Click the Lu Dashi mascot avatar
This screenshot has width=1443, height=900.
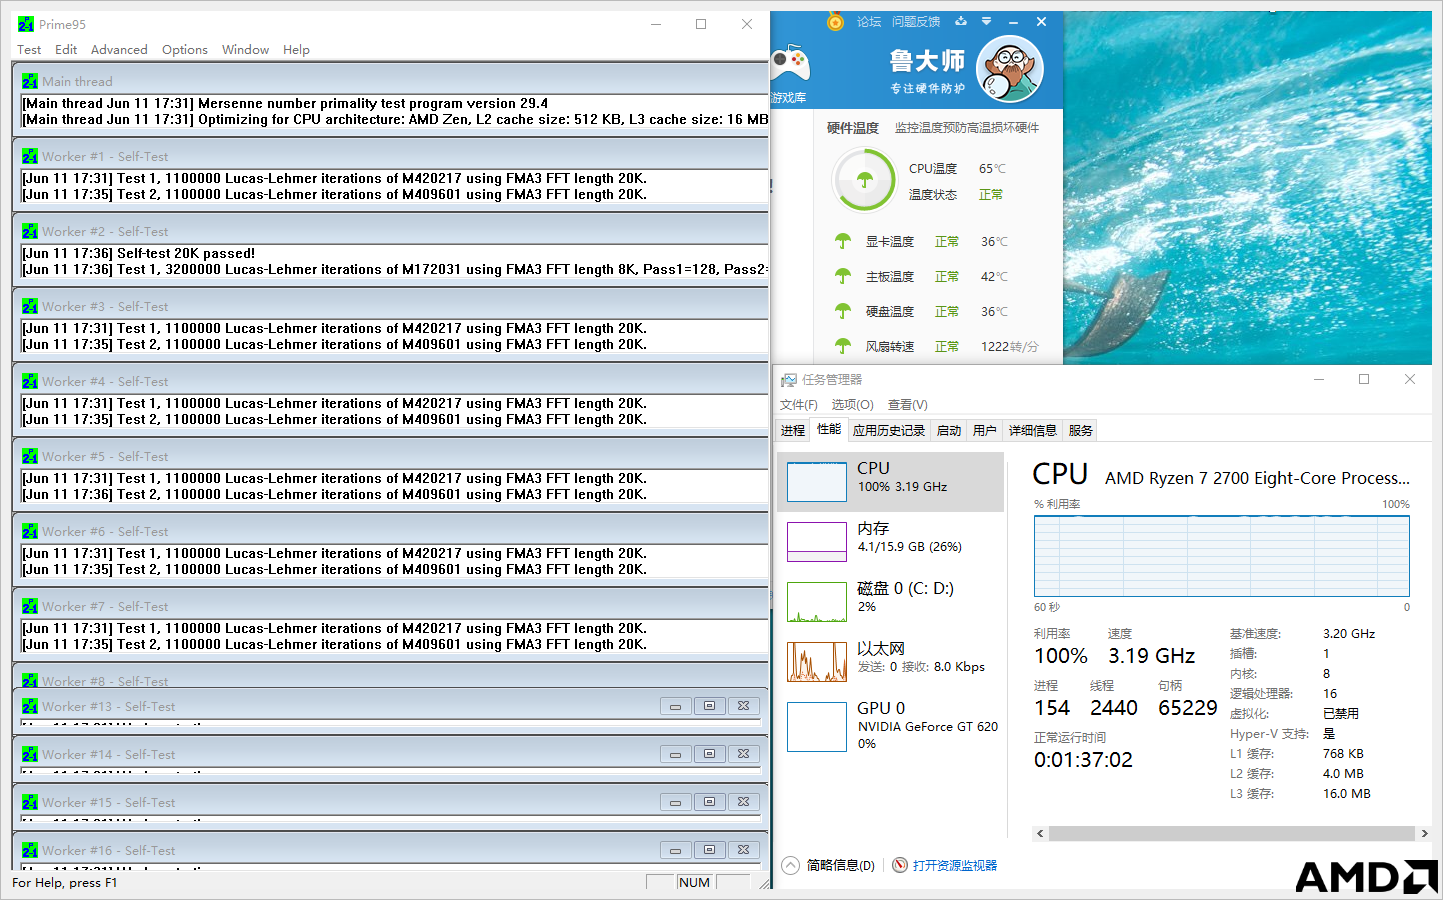(x=1009, y=69)
